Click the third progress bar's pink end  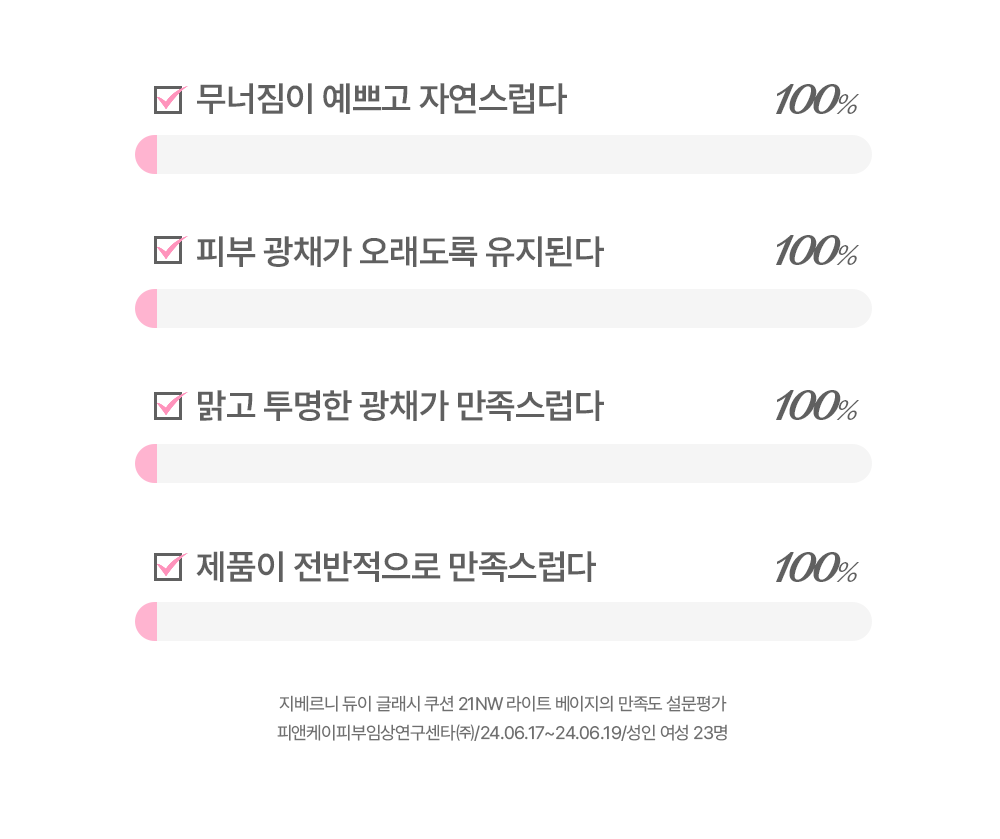tap(146, 463)
